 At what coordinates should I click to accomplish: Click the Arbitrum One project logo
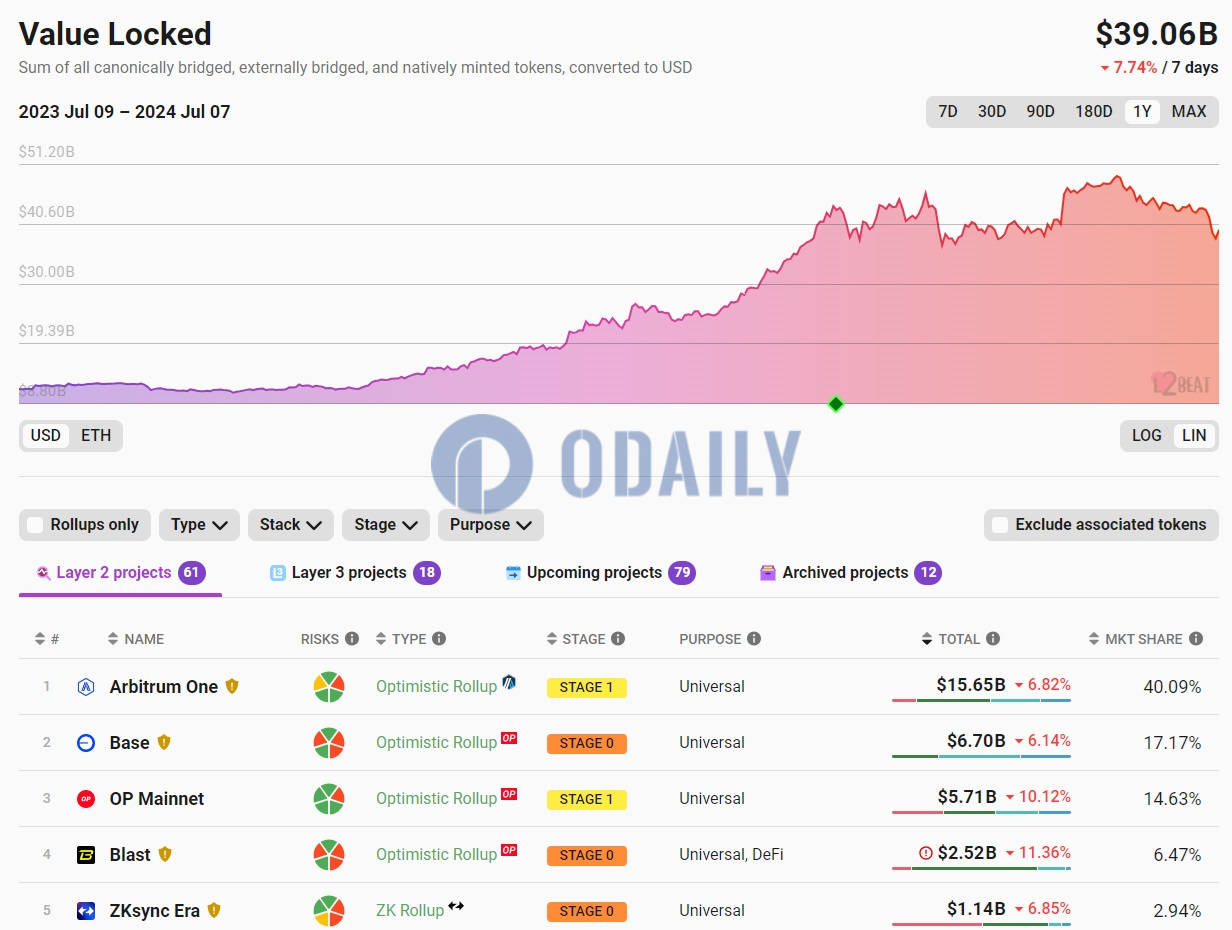coord(86,687)
